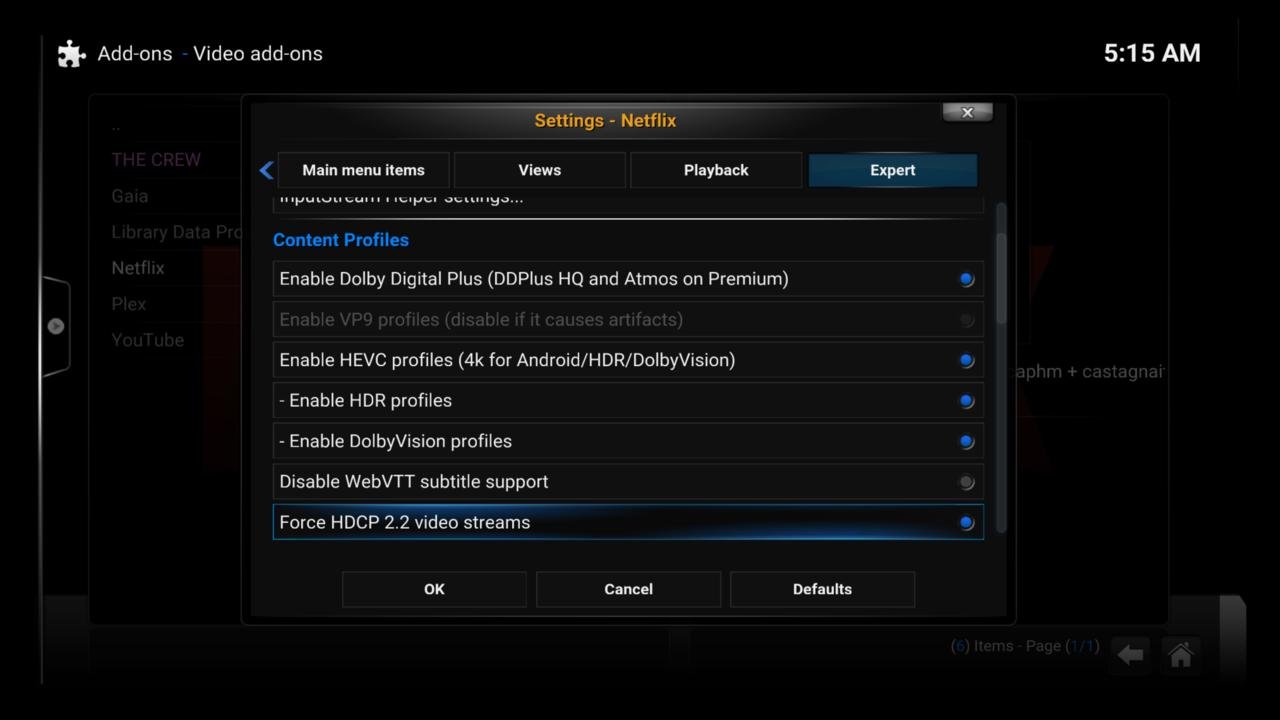The width and height of the screenshot is (1280, 720).
Task: Select the Expert tab
Action: (x=892, y=170)
